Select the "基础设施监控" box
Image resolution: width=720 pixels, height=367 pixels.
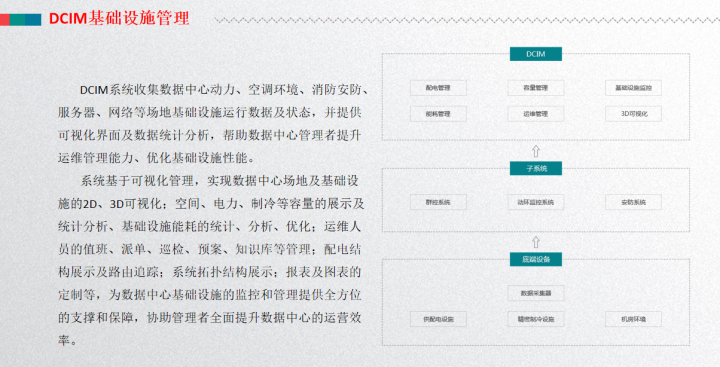click(x=633, y=88)
